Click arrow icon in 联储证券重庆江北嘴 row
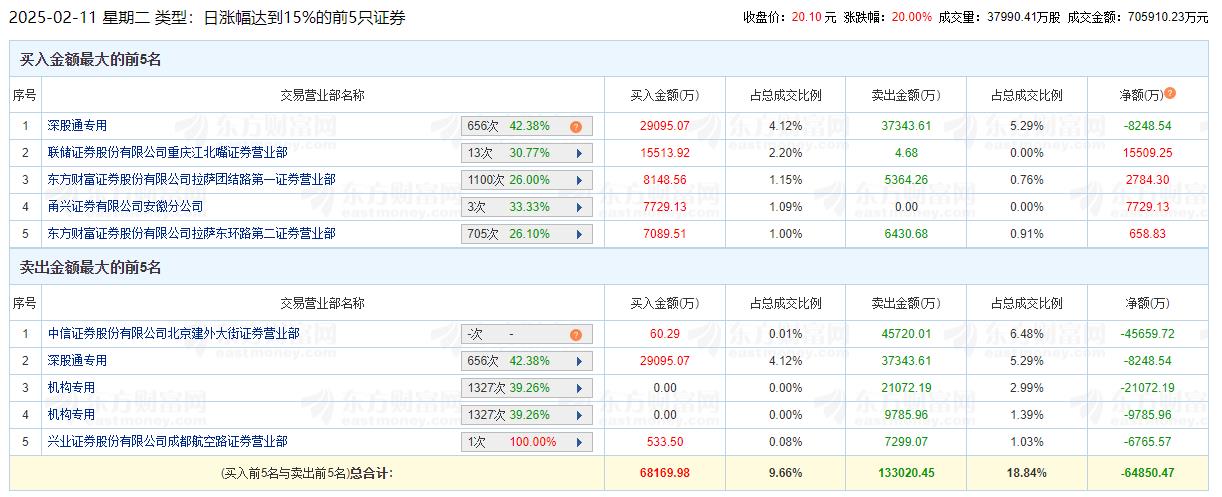Screen dimensions: 1222x497 pos(579,154)
